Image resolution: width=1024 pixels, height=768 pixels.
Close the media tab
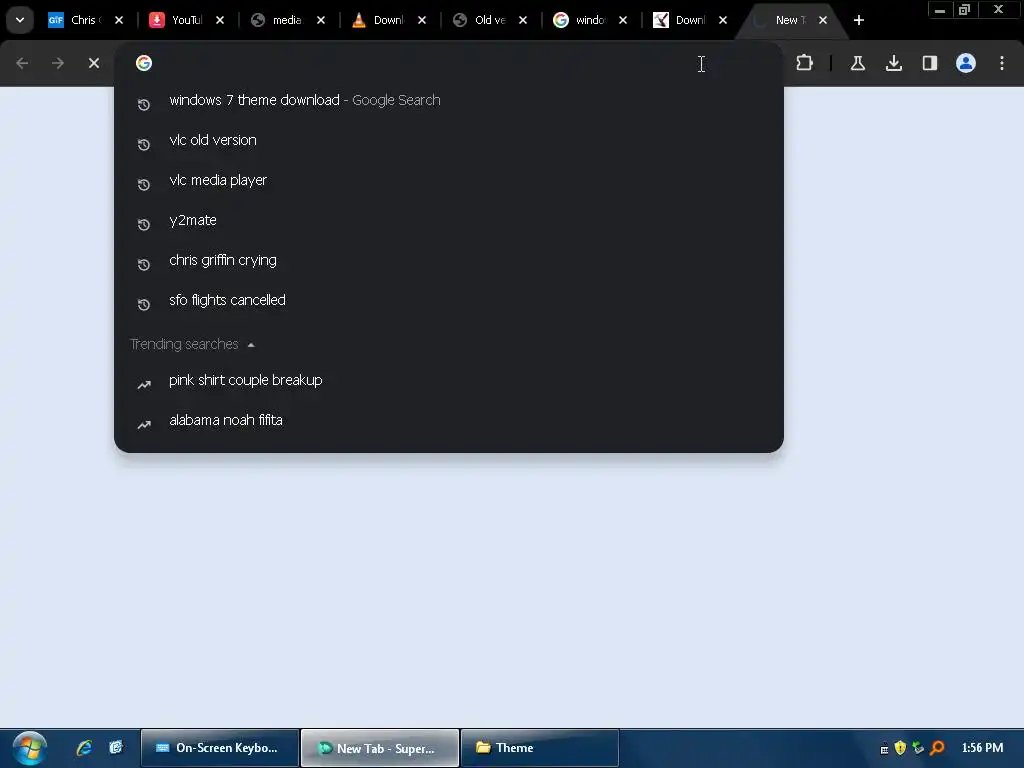(x=321, y=20)
